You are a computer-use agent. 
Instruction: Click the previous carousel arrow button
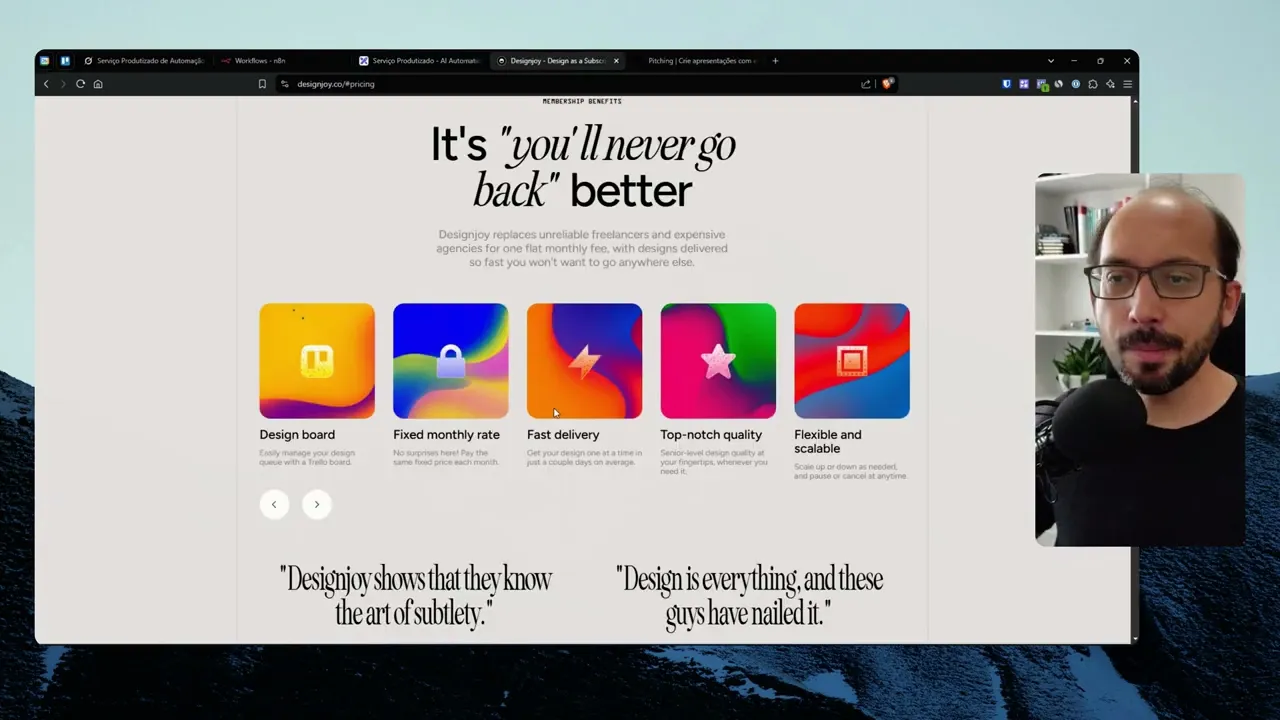click(x=274, y=504)
